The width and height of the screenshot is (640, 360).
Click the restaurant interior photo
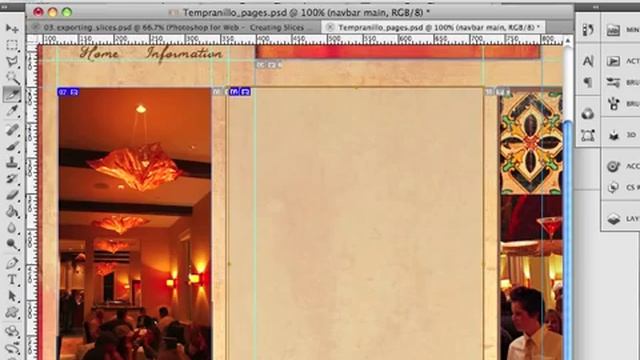tap(135, 224)
